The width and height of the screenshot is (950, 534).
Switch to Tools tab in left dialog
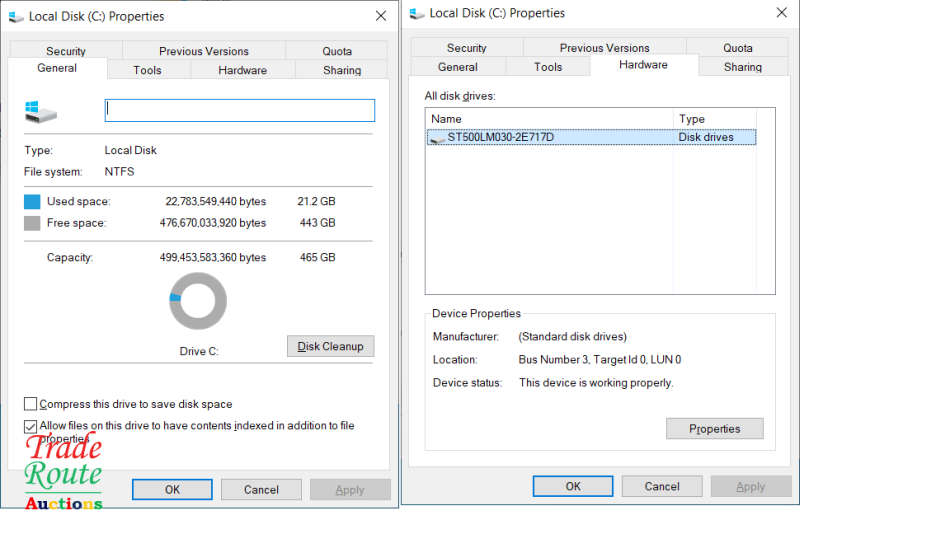pyautogui.click(x=148, y=70)
